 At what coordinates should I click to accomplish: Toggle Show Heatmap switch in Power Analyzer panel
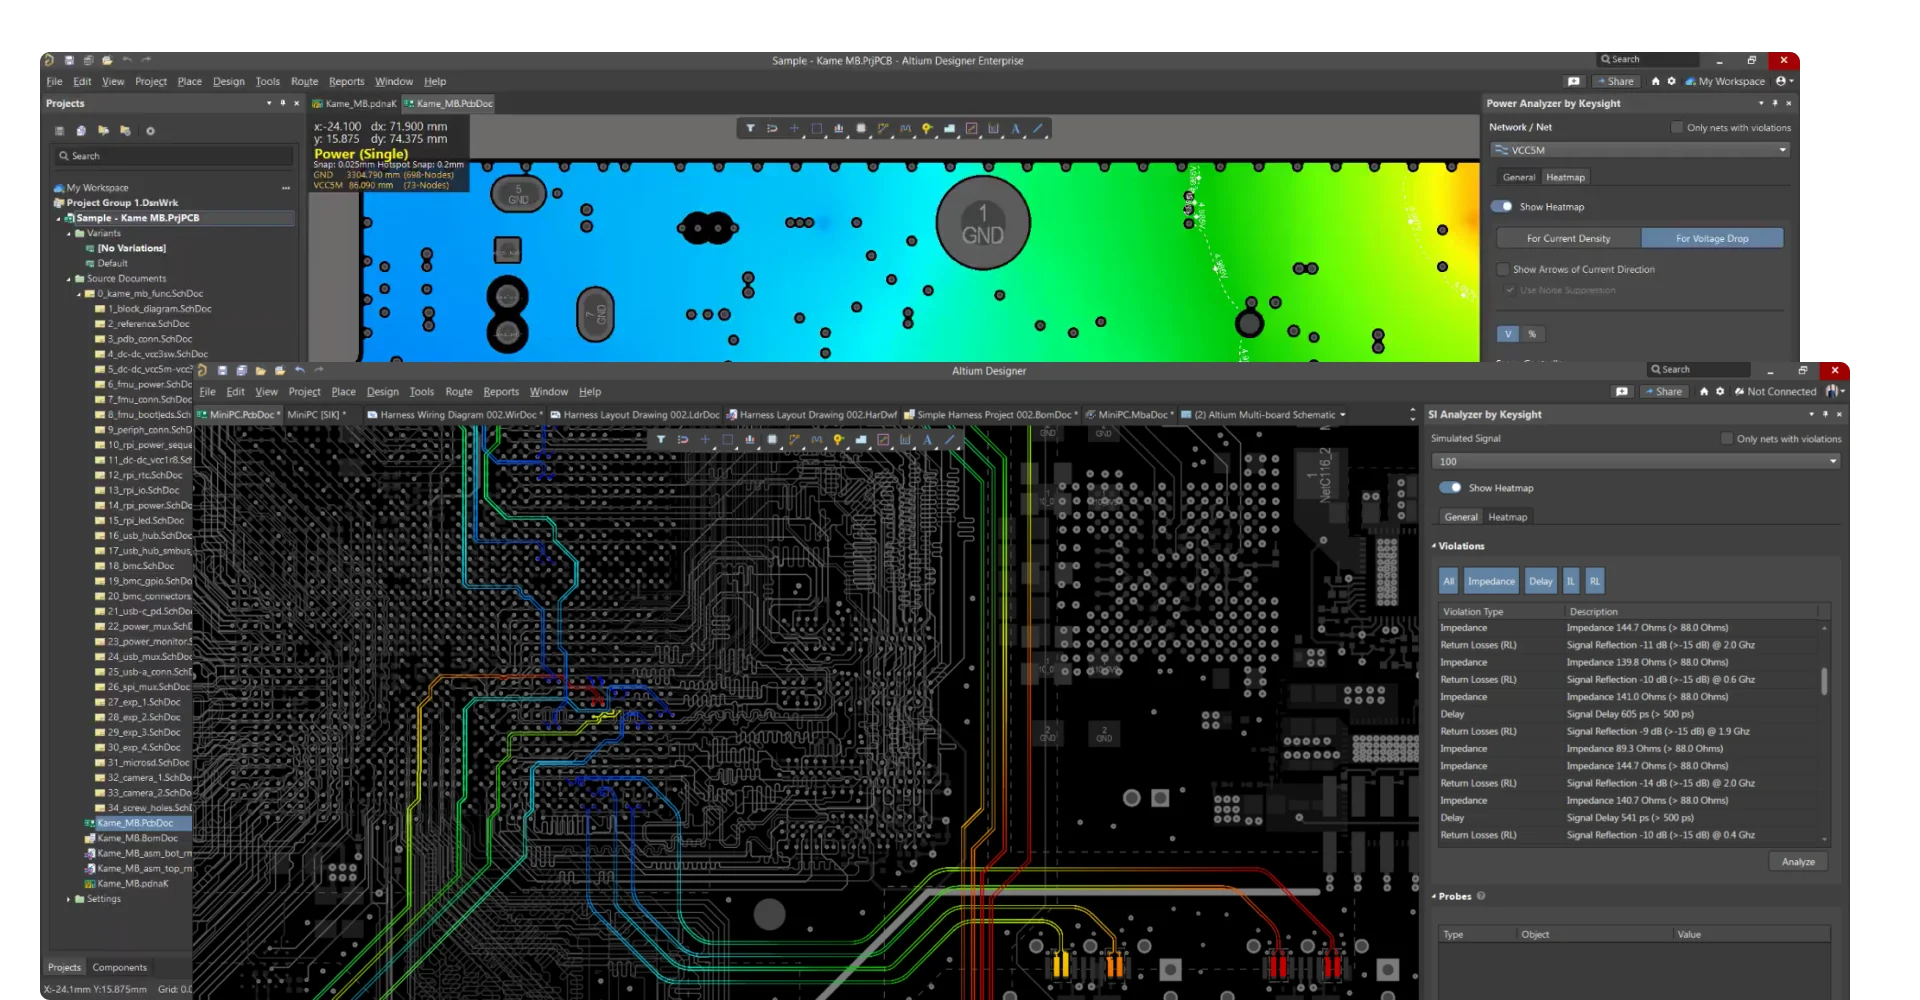tap(1501, 207)
